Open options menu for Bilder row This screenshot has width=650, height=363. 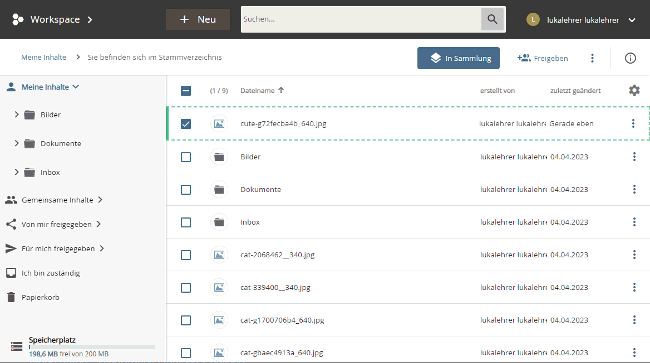click(x=634, y=157)
